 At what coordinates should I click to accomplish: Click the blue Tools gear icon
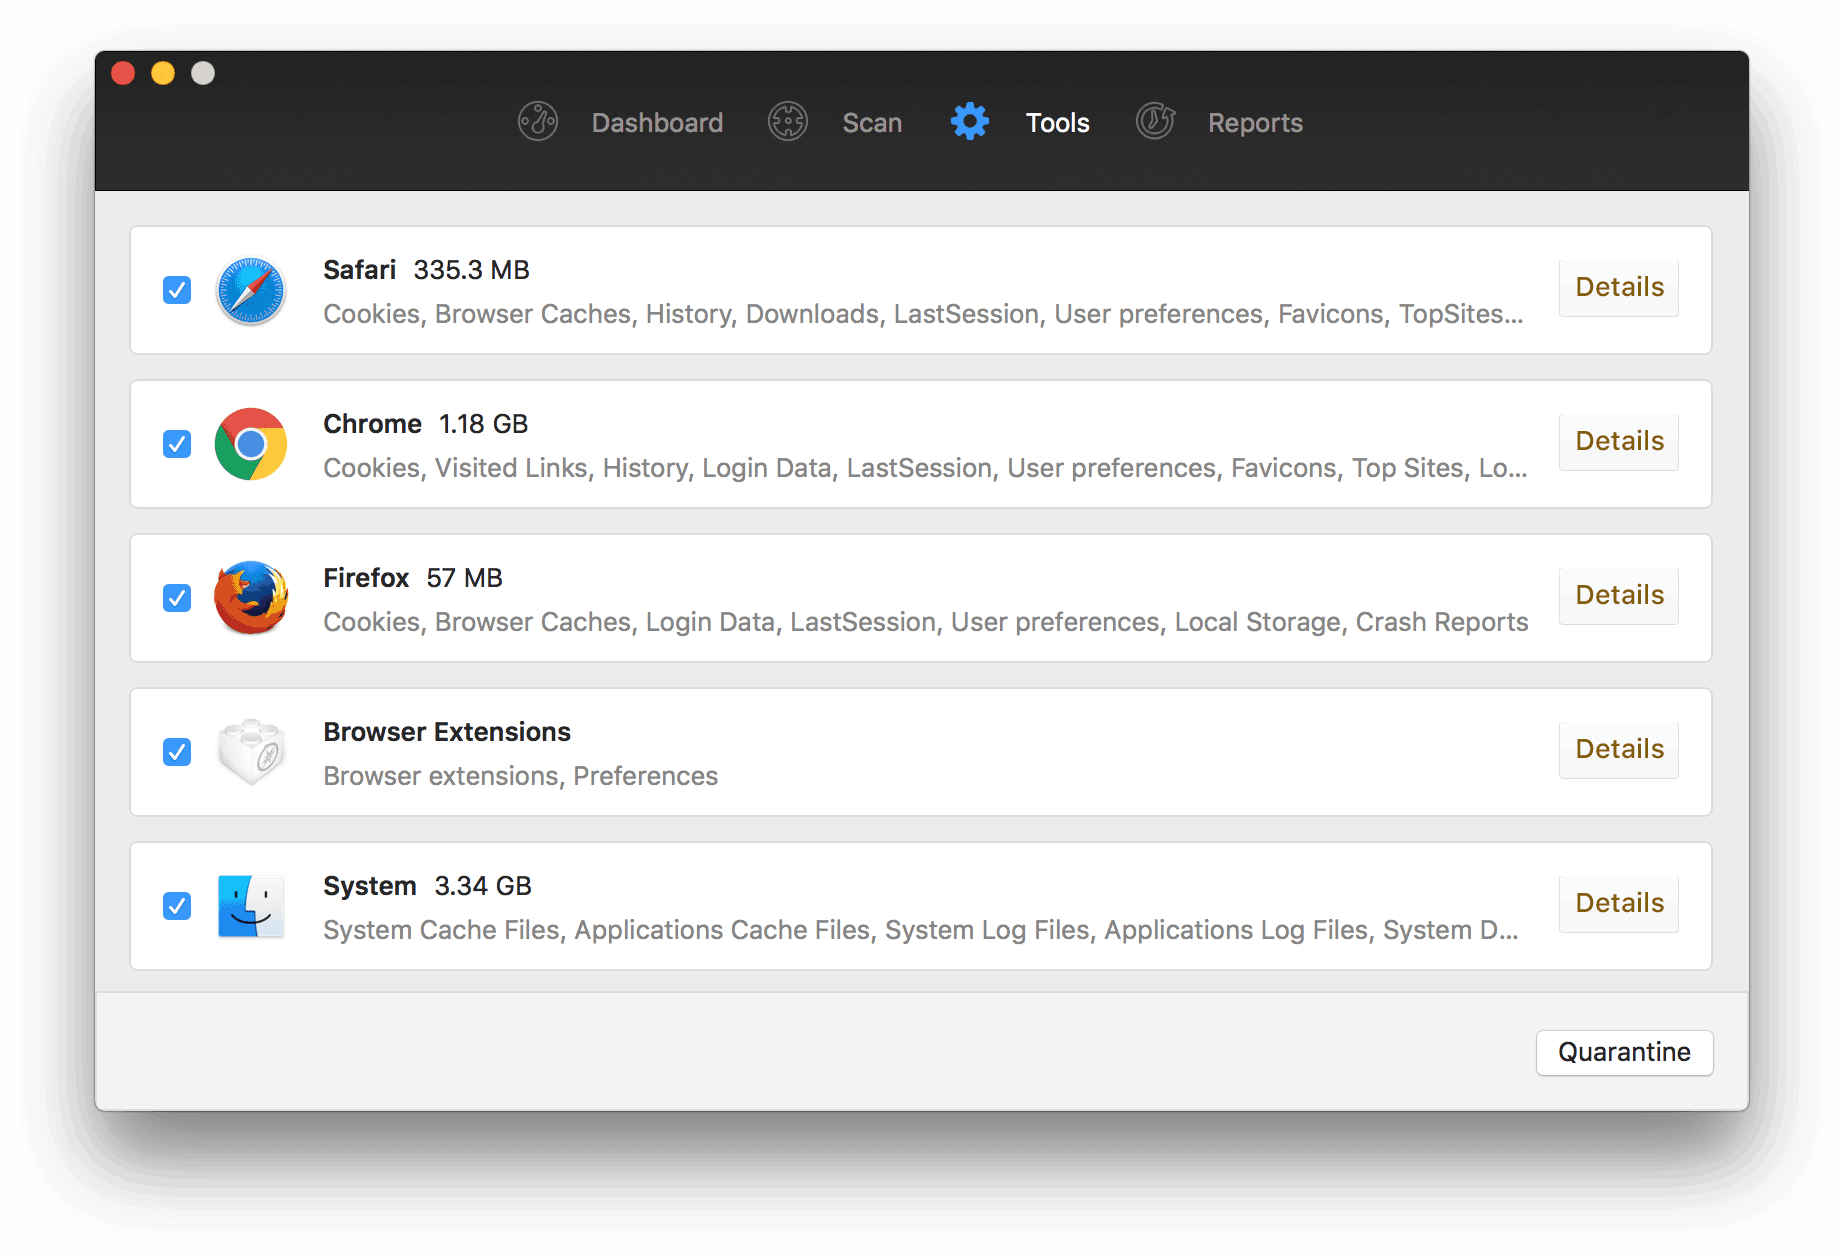point(969,122)
